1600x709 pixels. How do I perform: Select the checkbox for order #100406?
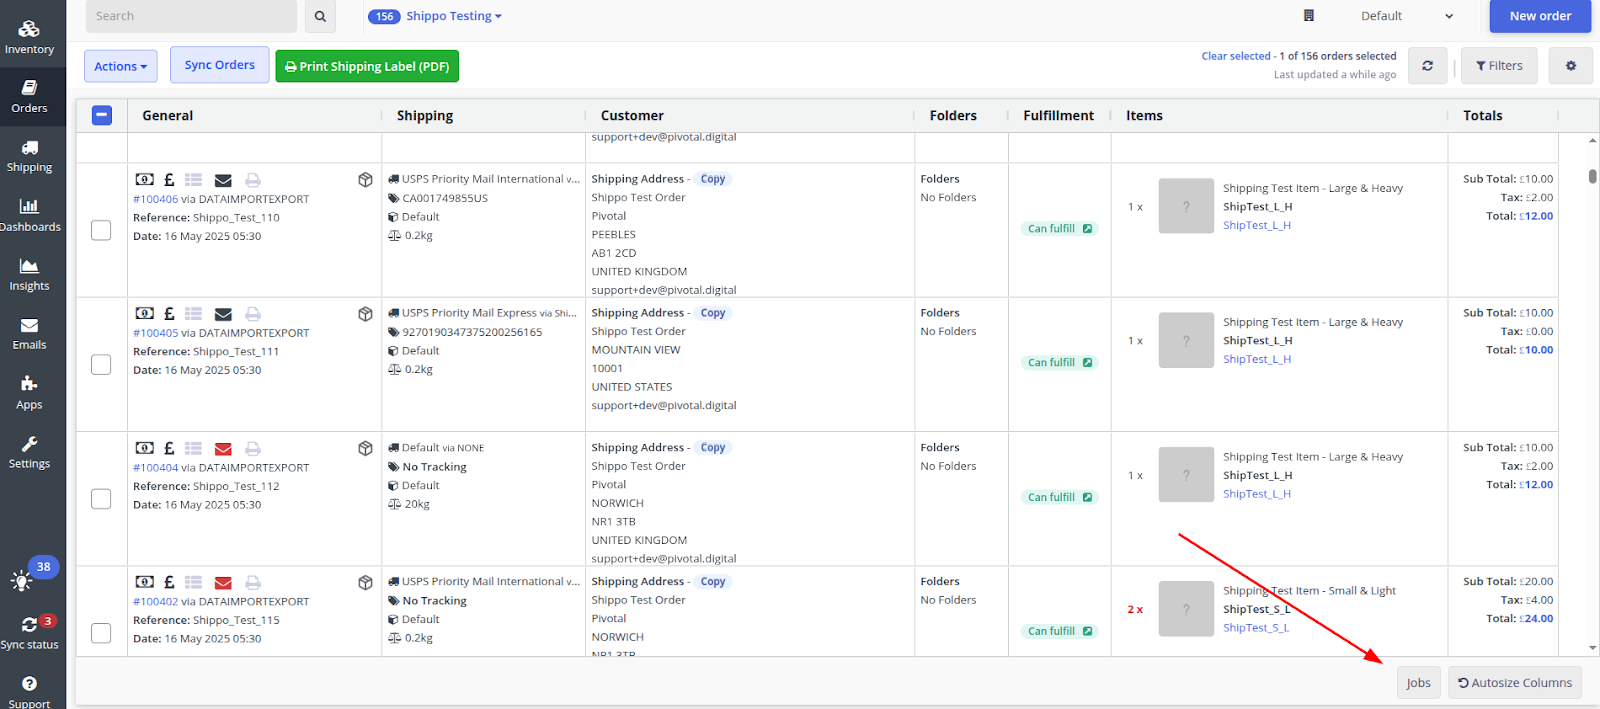(x=101, y=230)
